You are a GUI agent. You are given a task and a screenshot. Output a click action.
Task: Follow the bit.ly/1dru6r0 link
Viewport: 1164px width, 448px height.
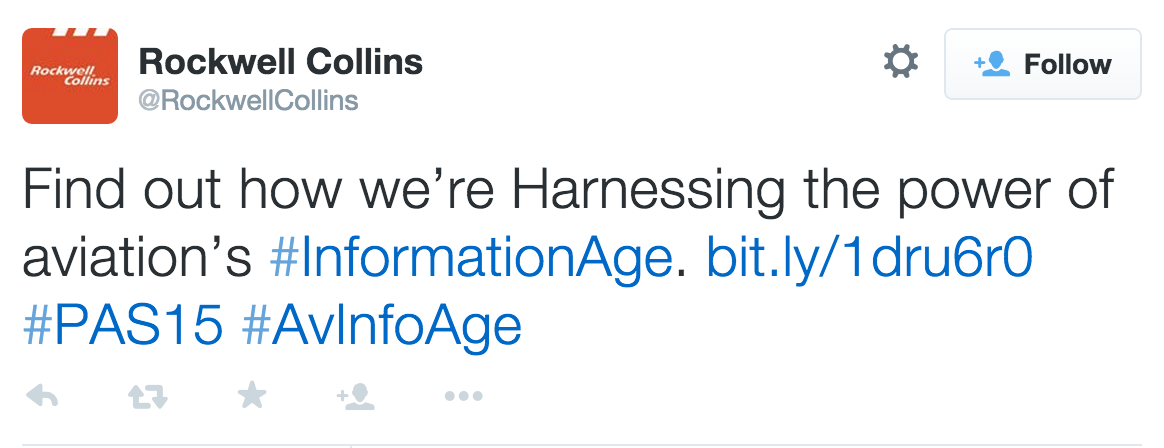[869, 259]
